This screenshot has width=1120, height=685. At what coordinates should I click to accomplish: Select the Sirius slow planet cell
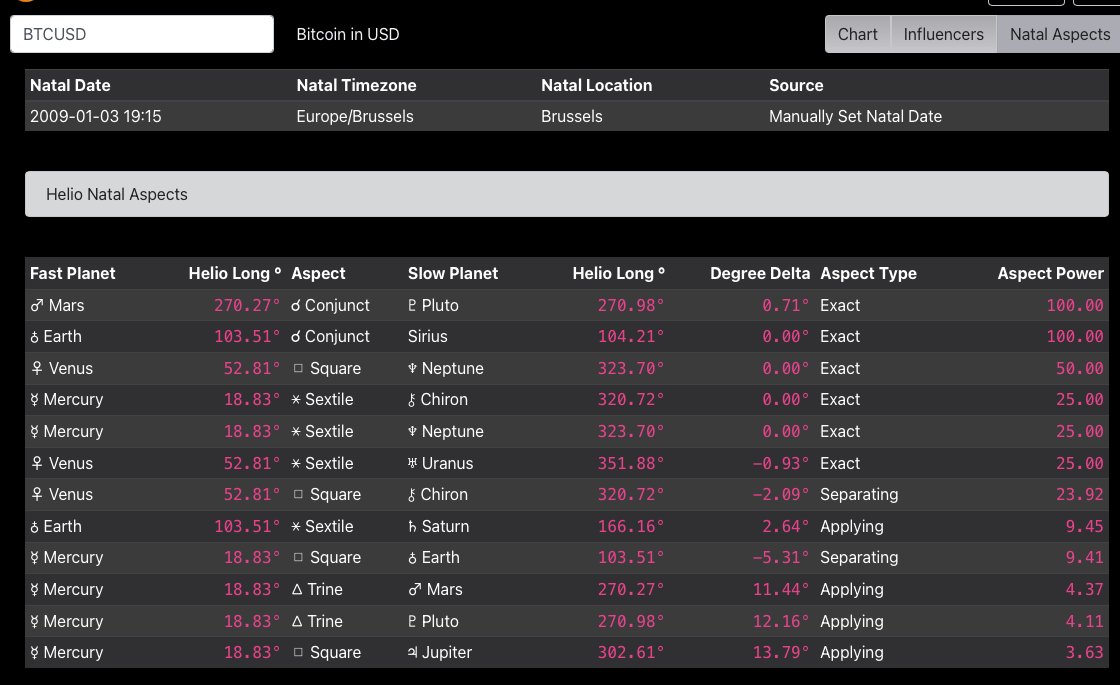[x=427, y=336]
